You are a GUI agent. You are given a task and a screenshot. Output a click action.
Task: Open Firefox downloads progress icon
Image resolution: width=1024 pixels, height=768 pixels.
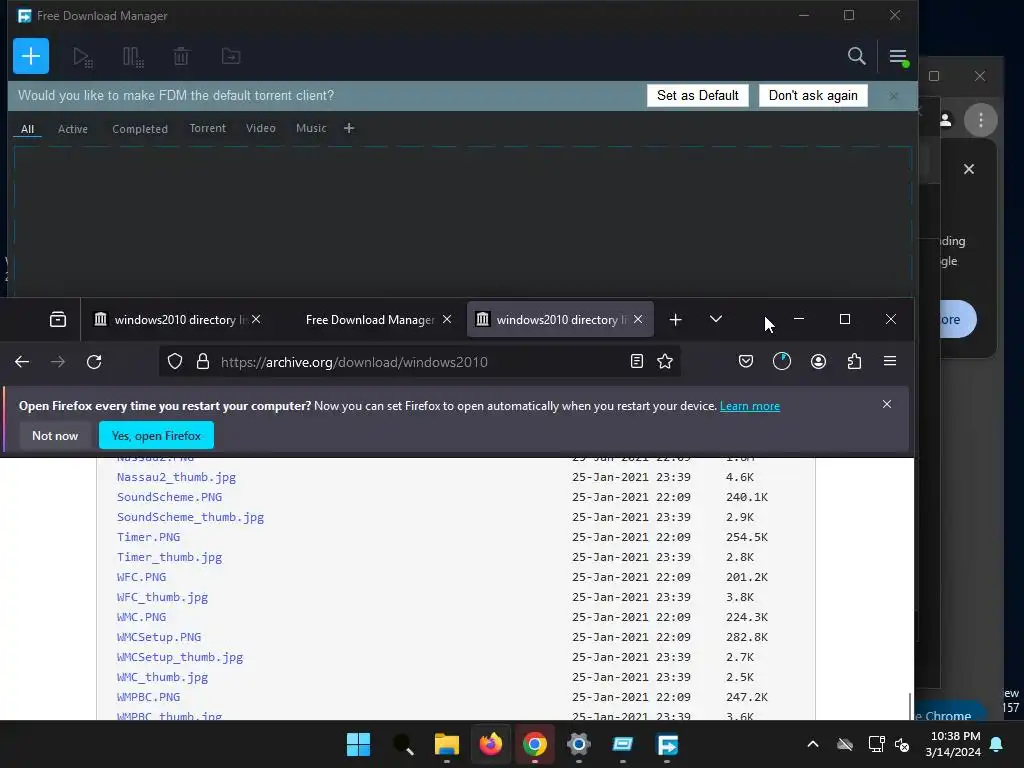pyautogui.click(x=782, y=361)
